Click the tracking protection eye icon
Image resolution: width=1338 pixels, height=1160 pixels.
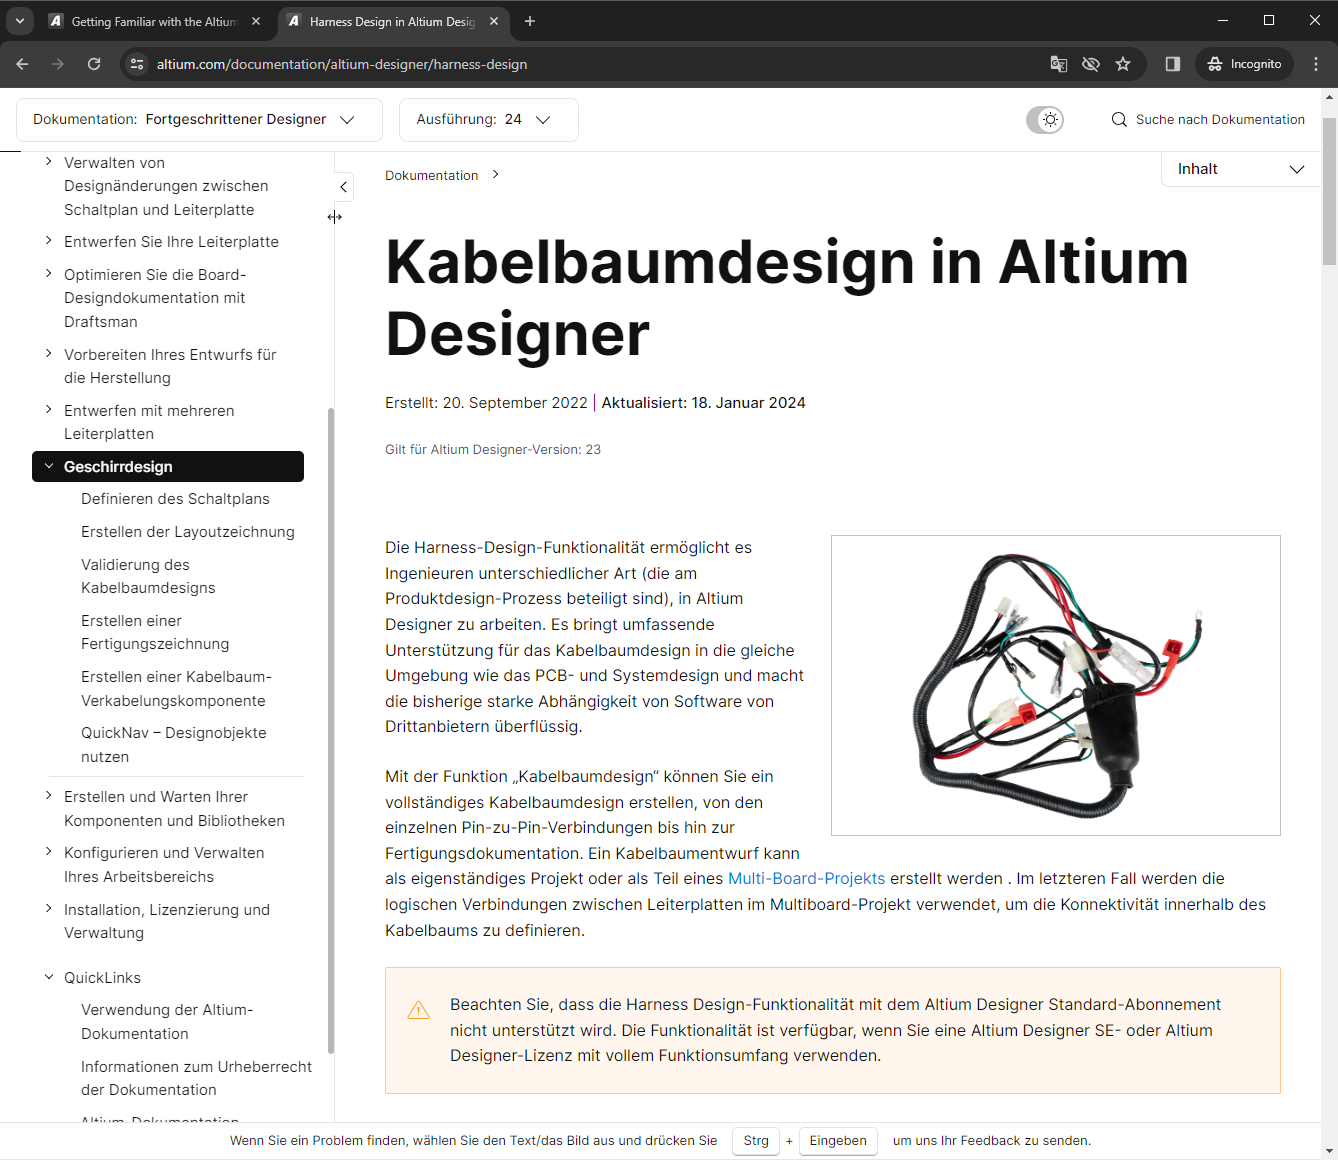(x=1091, y=64)
